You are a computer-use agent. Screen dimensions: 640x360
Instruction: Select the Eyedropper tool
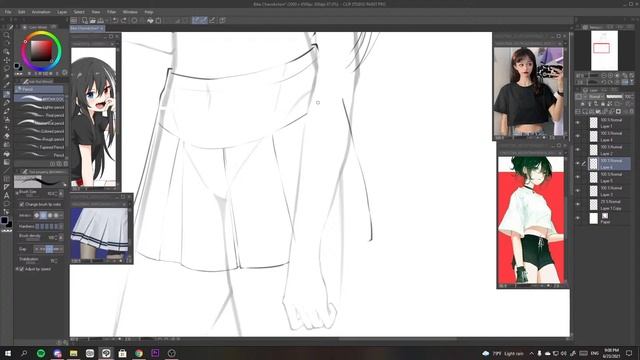click(x=7, y=85)
